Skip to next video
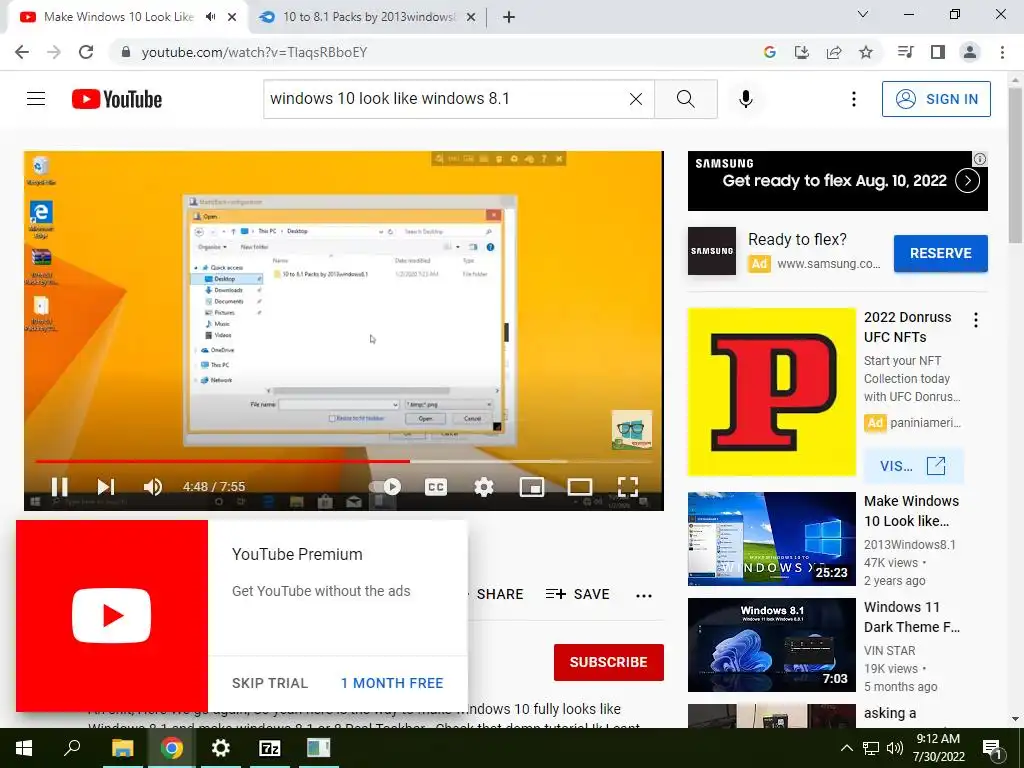Viewport: 1024px width, 768px height. [x=106, y=487]
